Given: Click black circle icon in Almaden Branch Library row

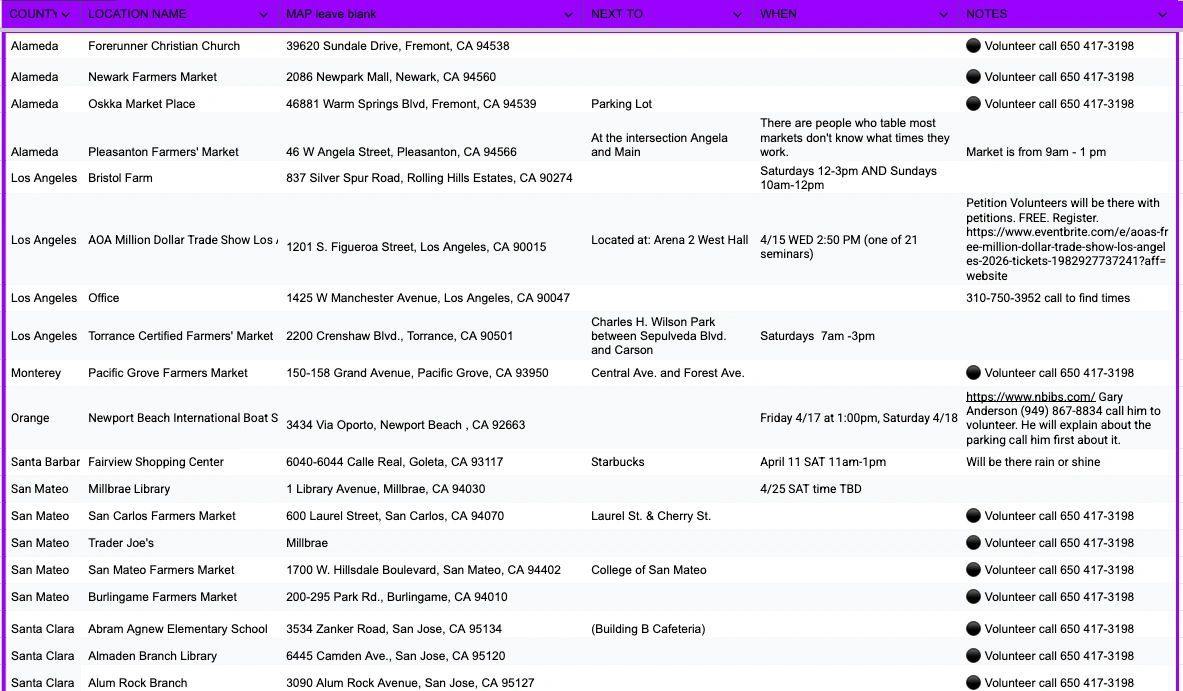Looking at the screenshot, I should click(x=973, y=656).
